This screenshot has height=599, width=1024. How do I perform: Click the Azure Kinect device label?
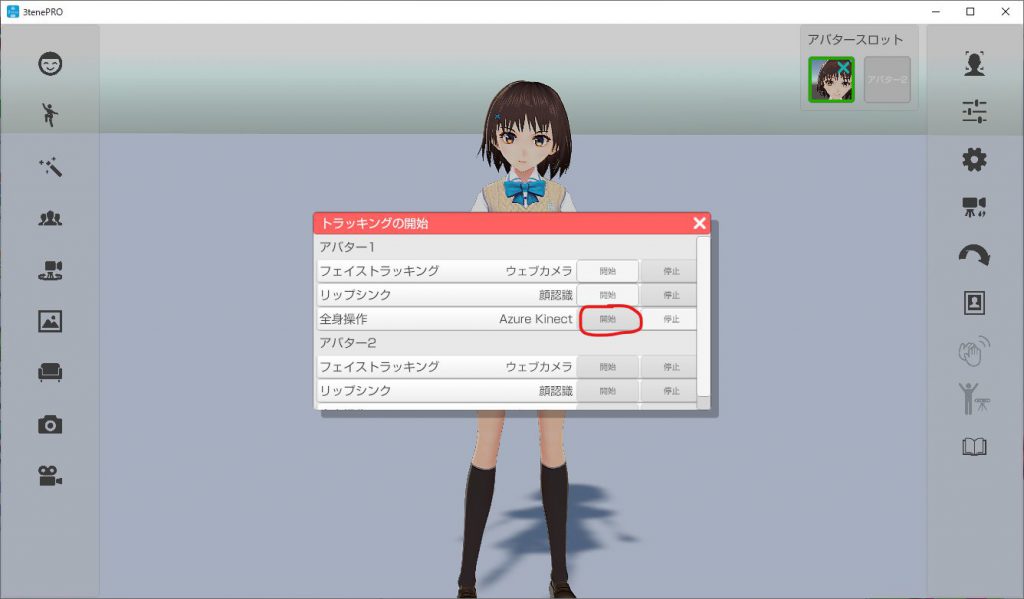point(536,319)
